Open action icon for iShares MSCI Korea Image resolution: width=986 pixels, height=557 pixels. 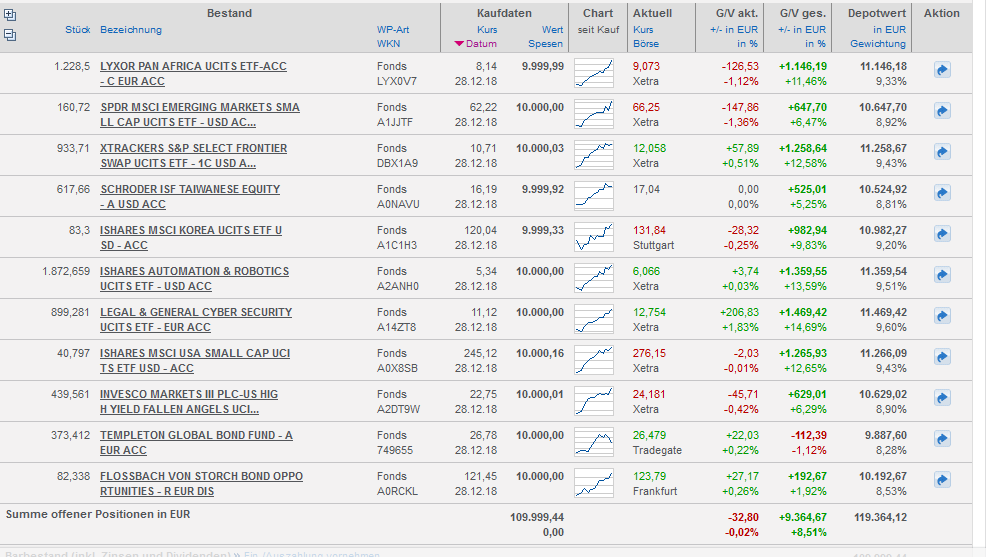coord(942,234)
